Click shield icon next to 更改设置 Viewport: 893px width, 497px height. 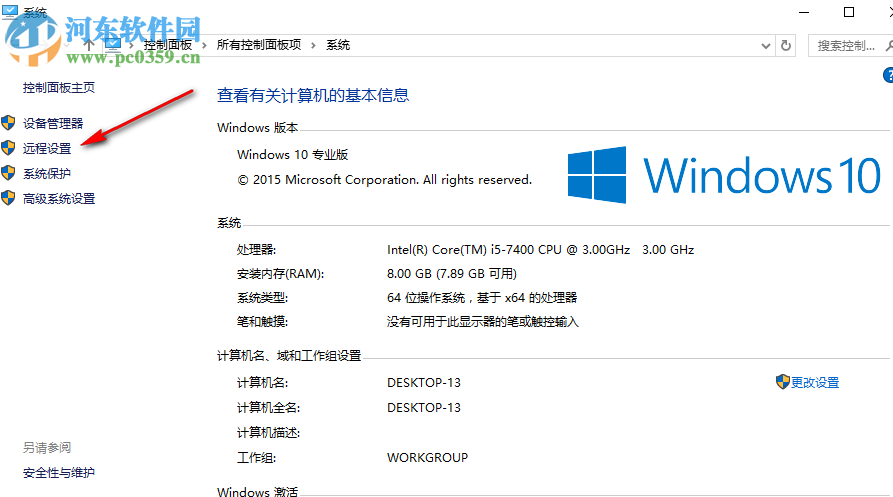783,381
